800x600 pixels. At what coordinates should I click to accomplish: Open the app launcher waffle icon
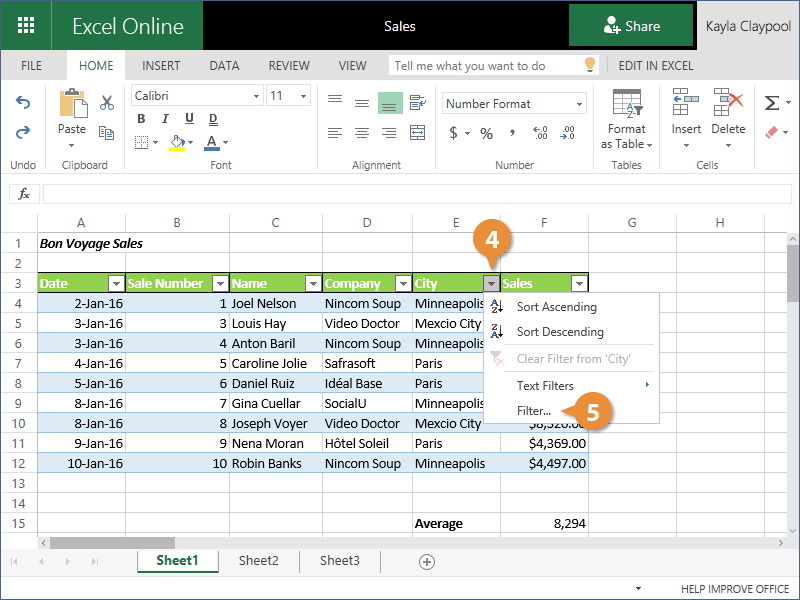[x=26, y=26]
